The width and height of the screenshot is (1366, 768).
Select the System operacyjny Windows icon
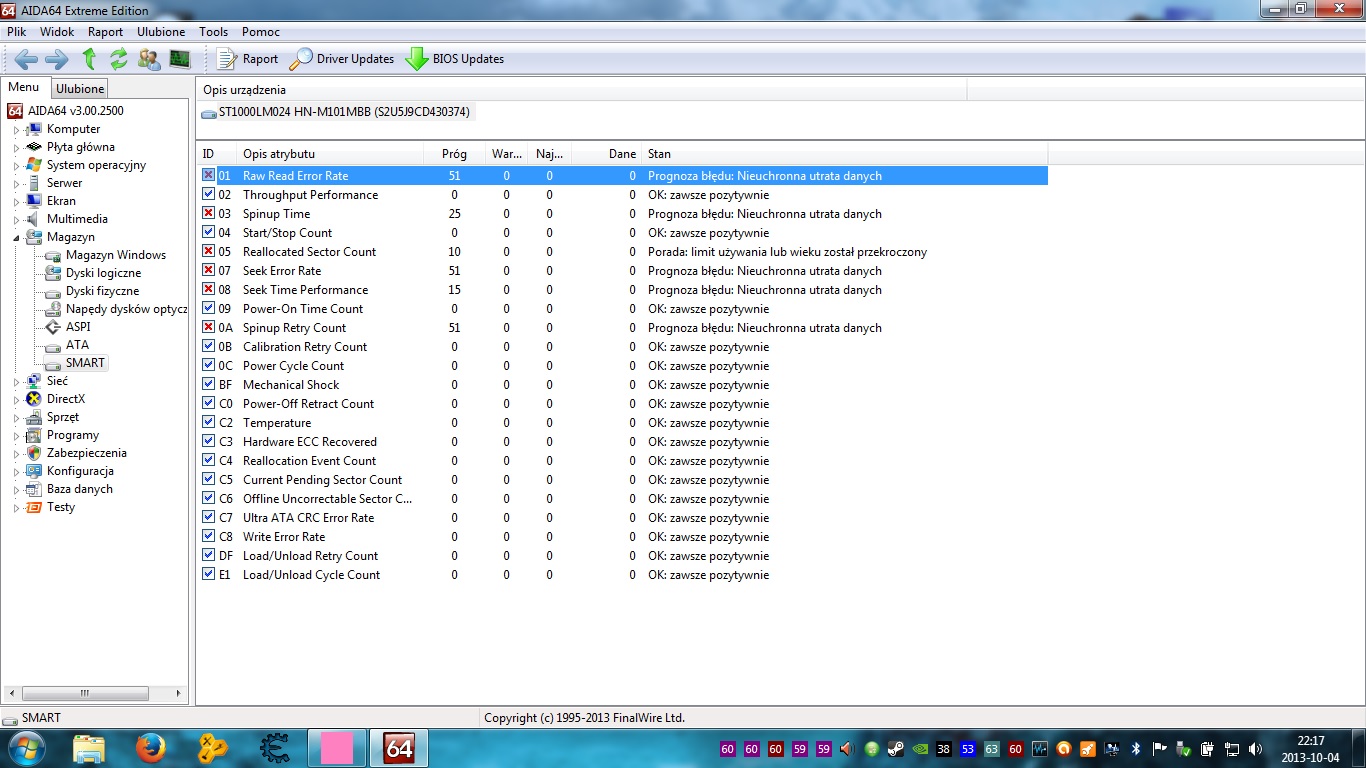[34, 165]
